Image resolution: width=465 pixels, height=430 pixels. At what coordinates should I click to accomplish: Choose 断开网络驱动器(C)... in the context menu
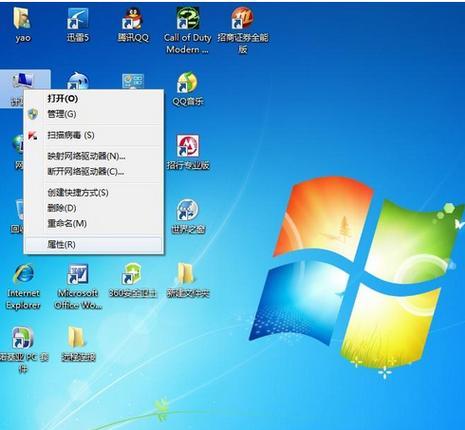tap(93, 171)
